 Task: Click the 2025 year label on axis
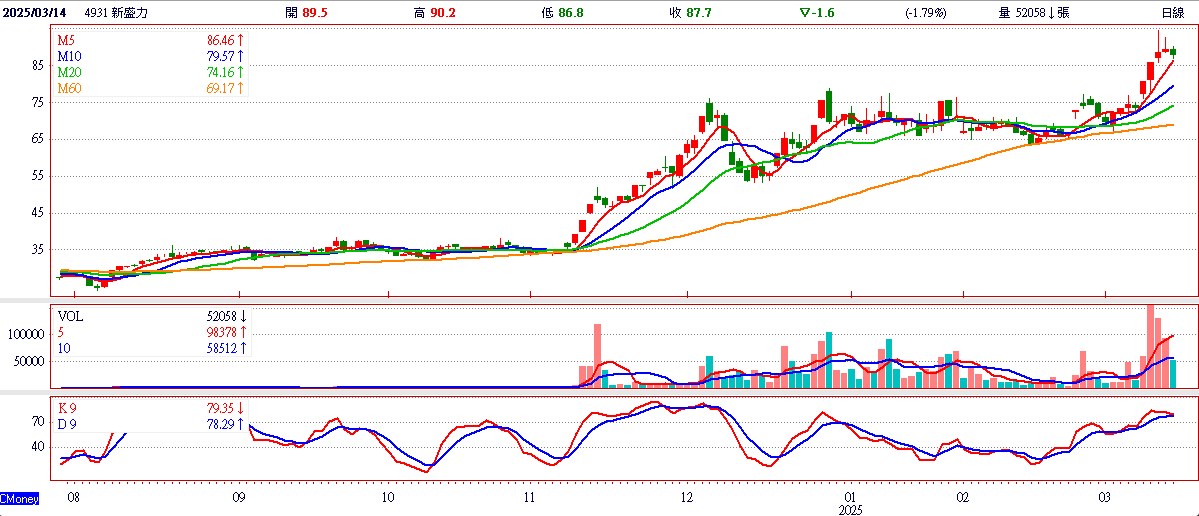pyautogui.click(x=850, y=509)
